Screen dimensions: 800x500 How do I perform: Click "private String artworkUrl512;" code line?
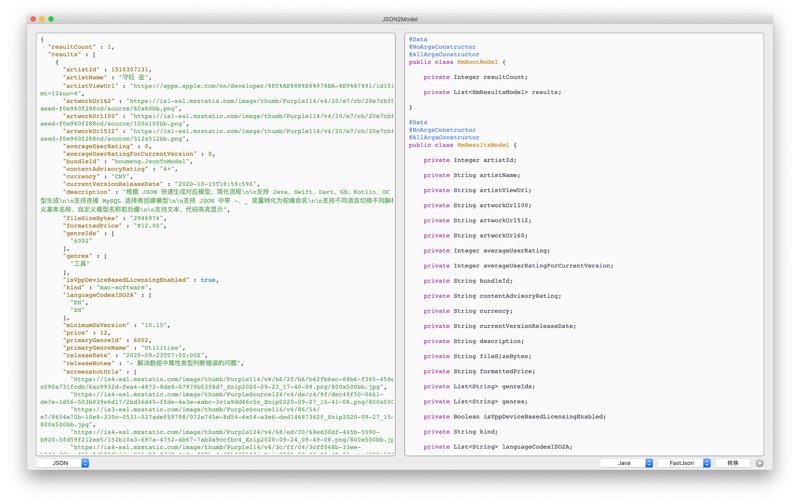pos(478,221)
